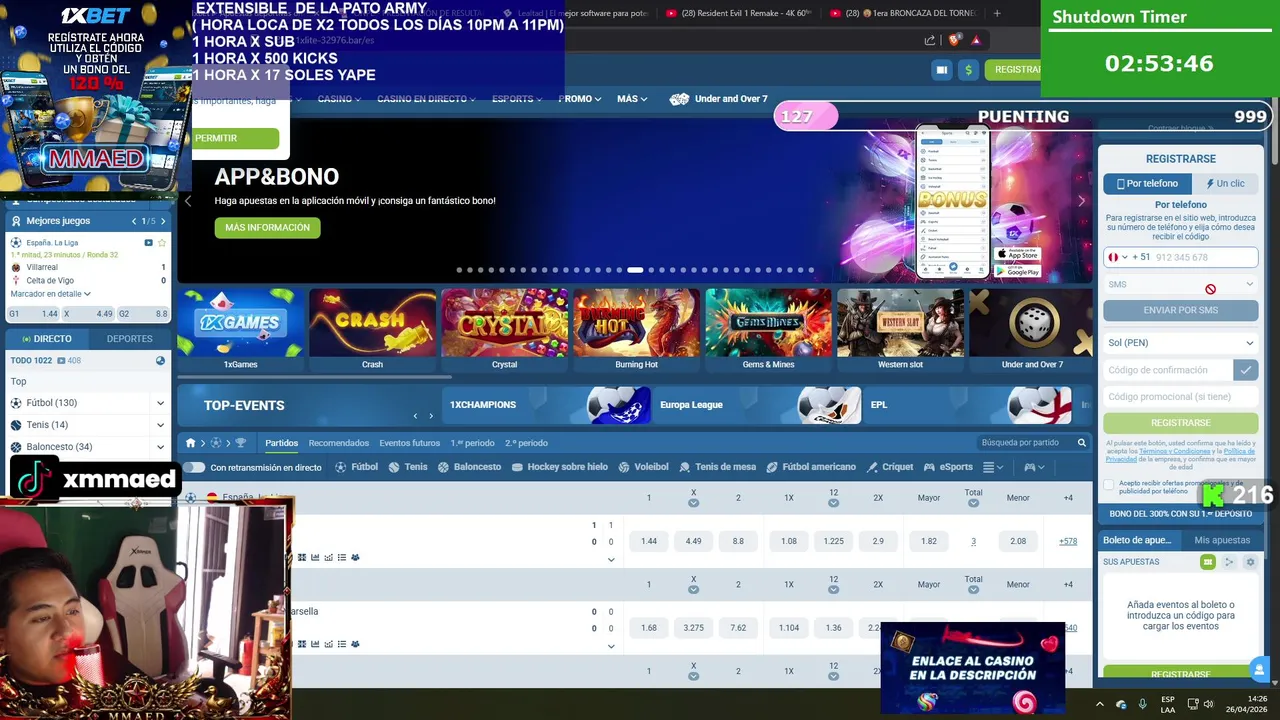Advance the APP&BONO banner with the right arrow
The width and height of the screenshot is (1280, 720).
[x=1081, y=201]
